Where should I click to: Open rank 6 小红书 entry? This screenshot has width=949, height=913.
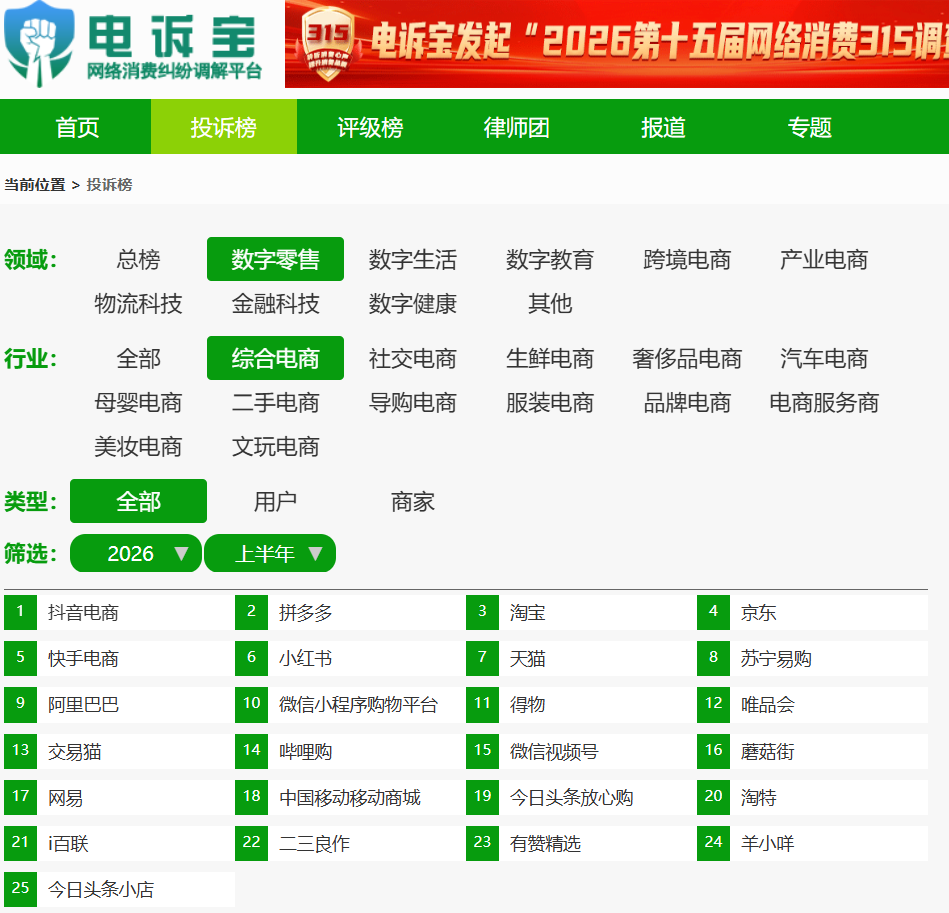coord(350,658)
